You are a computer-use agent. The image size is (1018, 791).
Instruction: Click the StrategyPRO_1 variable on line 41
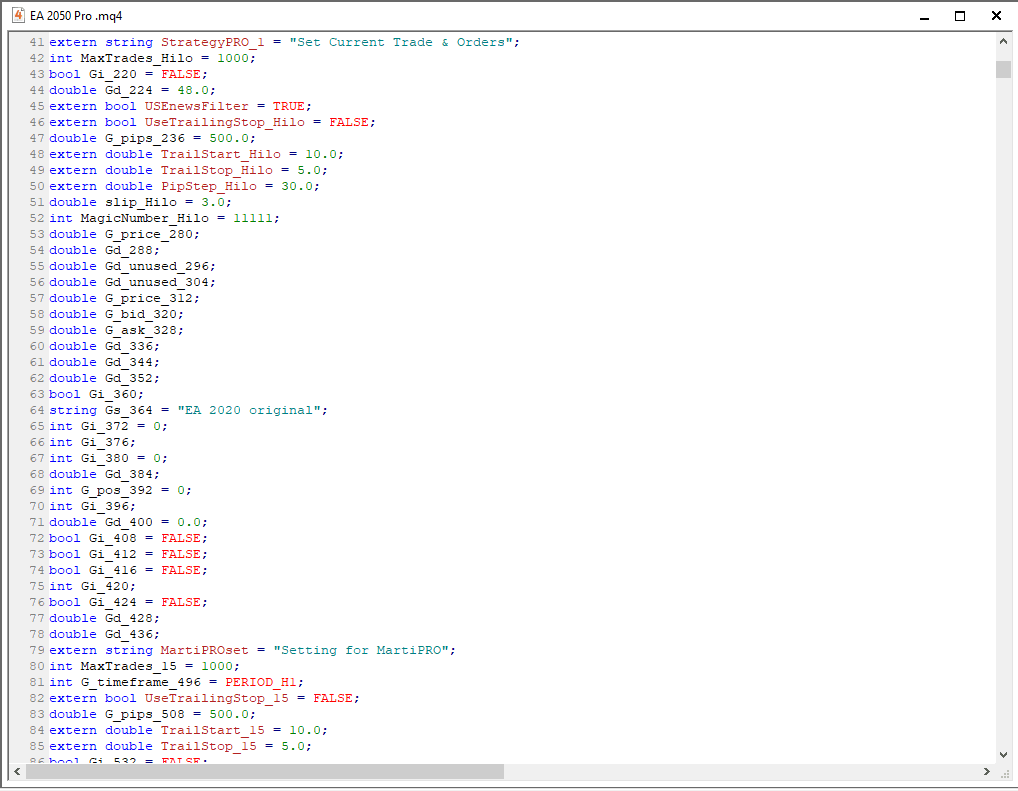[212, 42]
